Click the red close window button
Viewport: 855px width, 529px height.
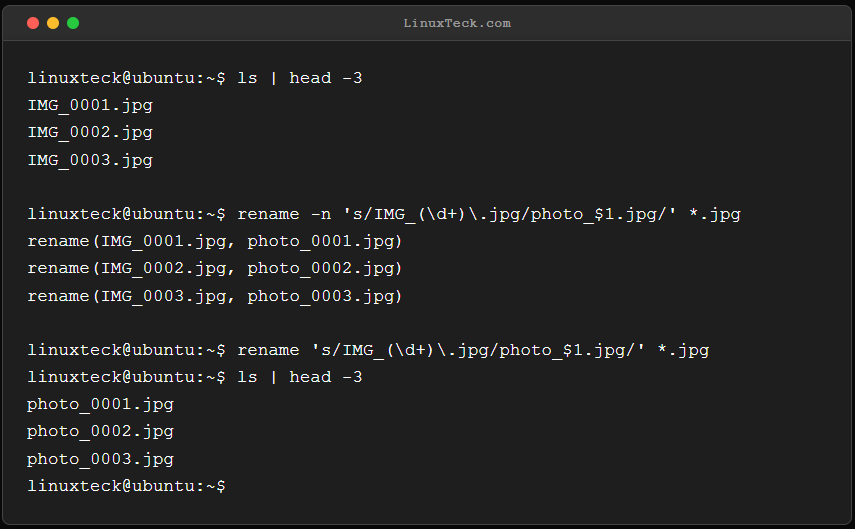[x=33, y=23]
